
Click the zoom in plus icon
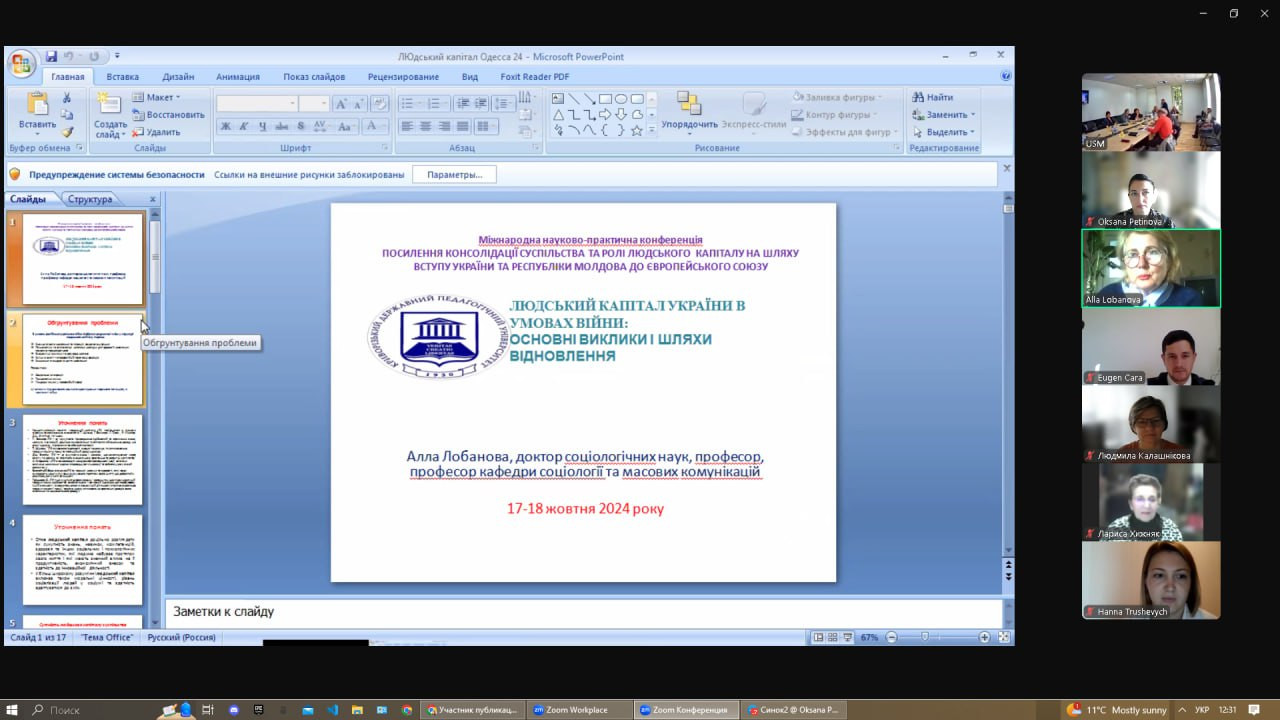point(984,637)
